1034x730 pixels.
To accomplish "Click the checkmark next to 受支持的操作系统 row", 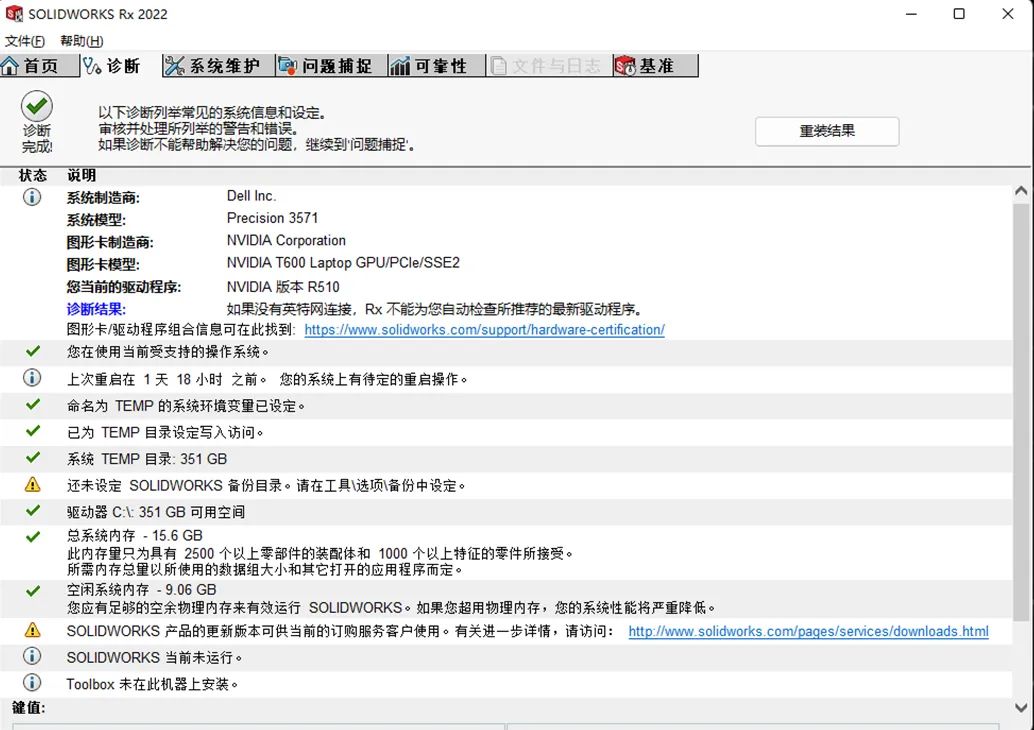I will click(32, 351).
